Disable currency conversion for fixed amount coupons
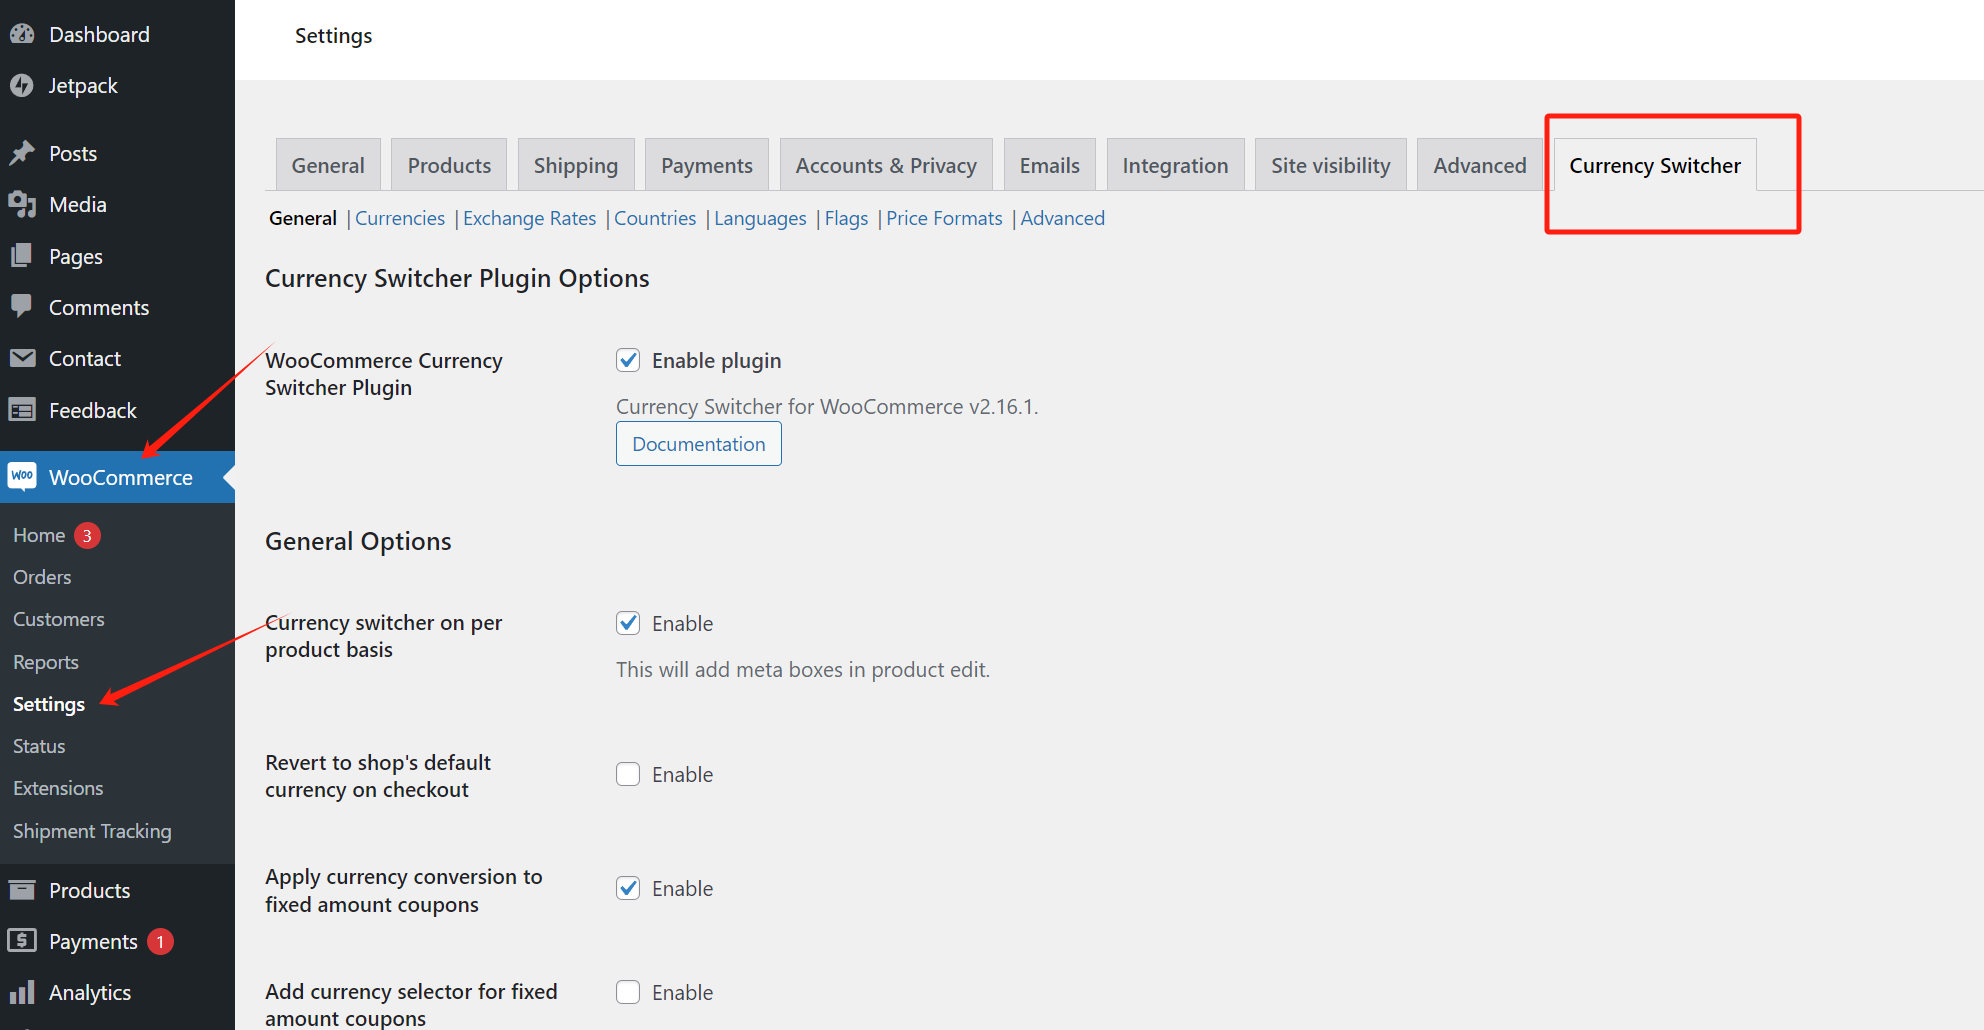Image resolution: width=1984 pixels, height=1030 pixels. (x=628, y=888)
